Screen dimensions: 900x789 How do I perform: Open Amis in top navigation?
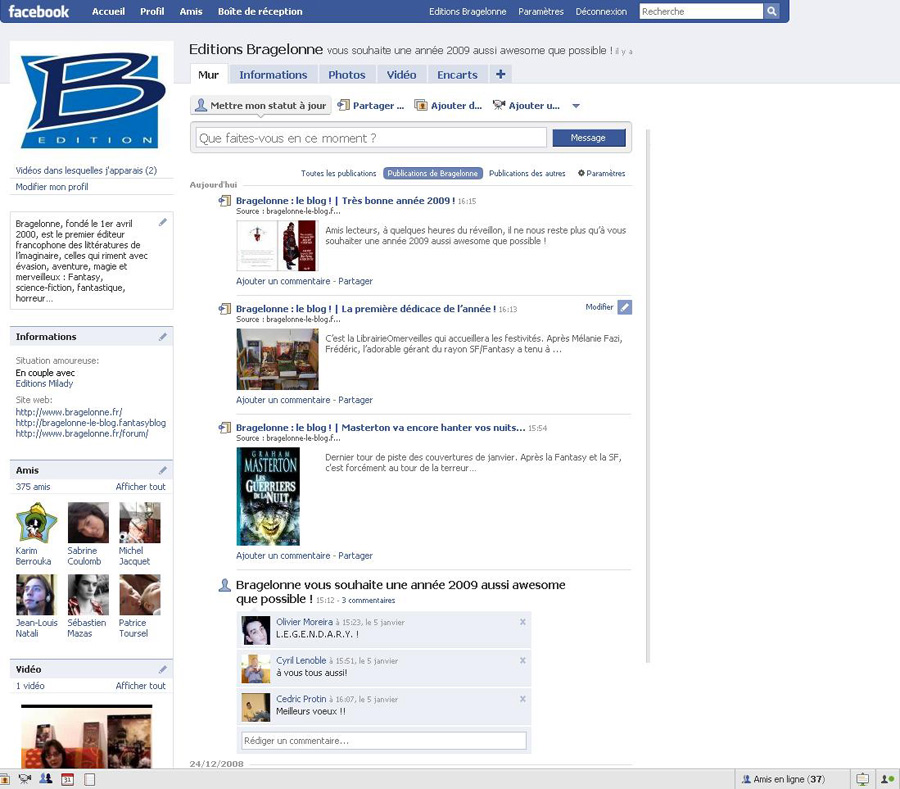pos(191,11)
